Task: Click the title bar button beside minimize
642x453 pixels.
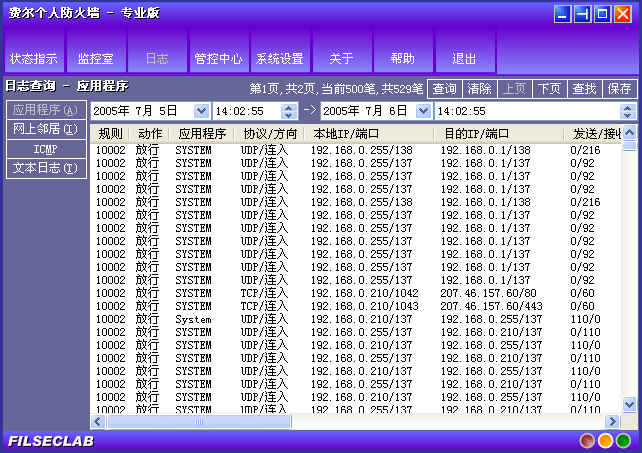Action: pos(583,14)
